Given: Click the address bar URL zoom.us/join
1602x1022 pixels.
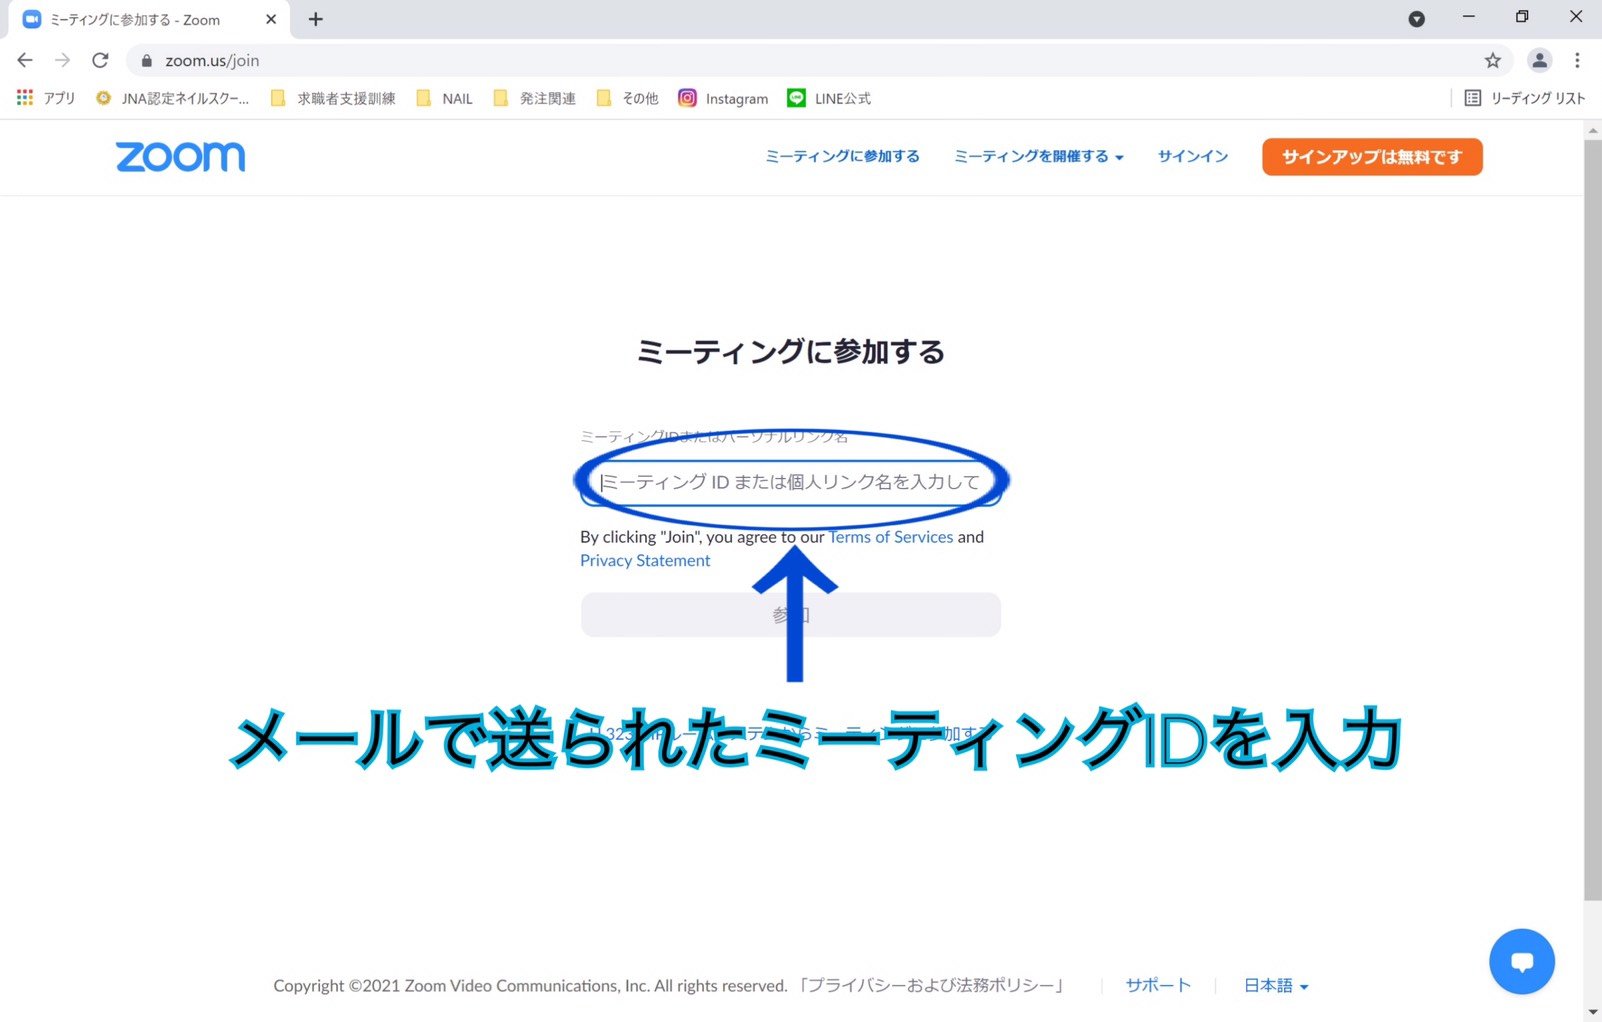Looking at the screenshot, I should (x=212, y=61).
